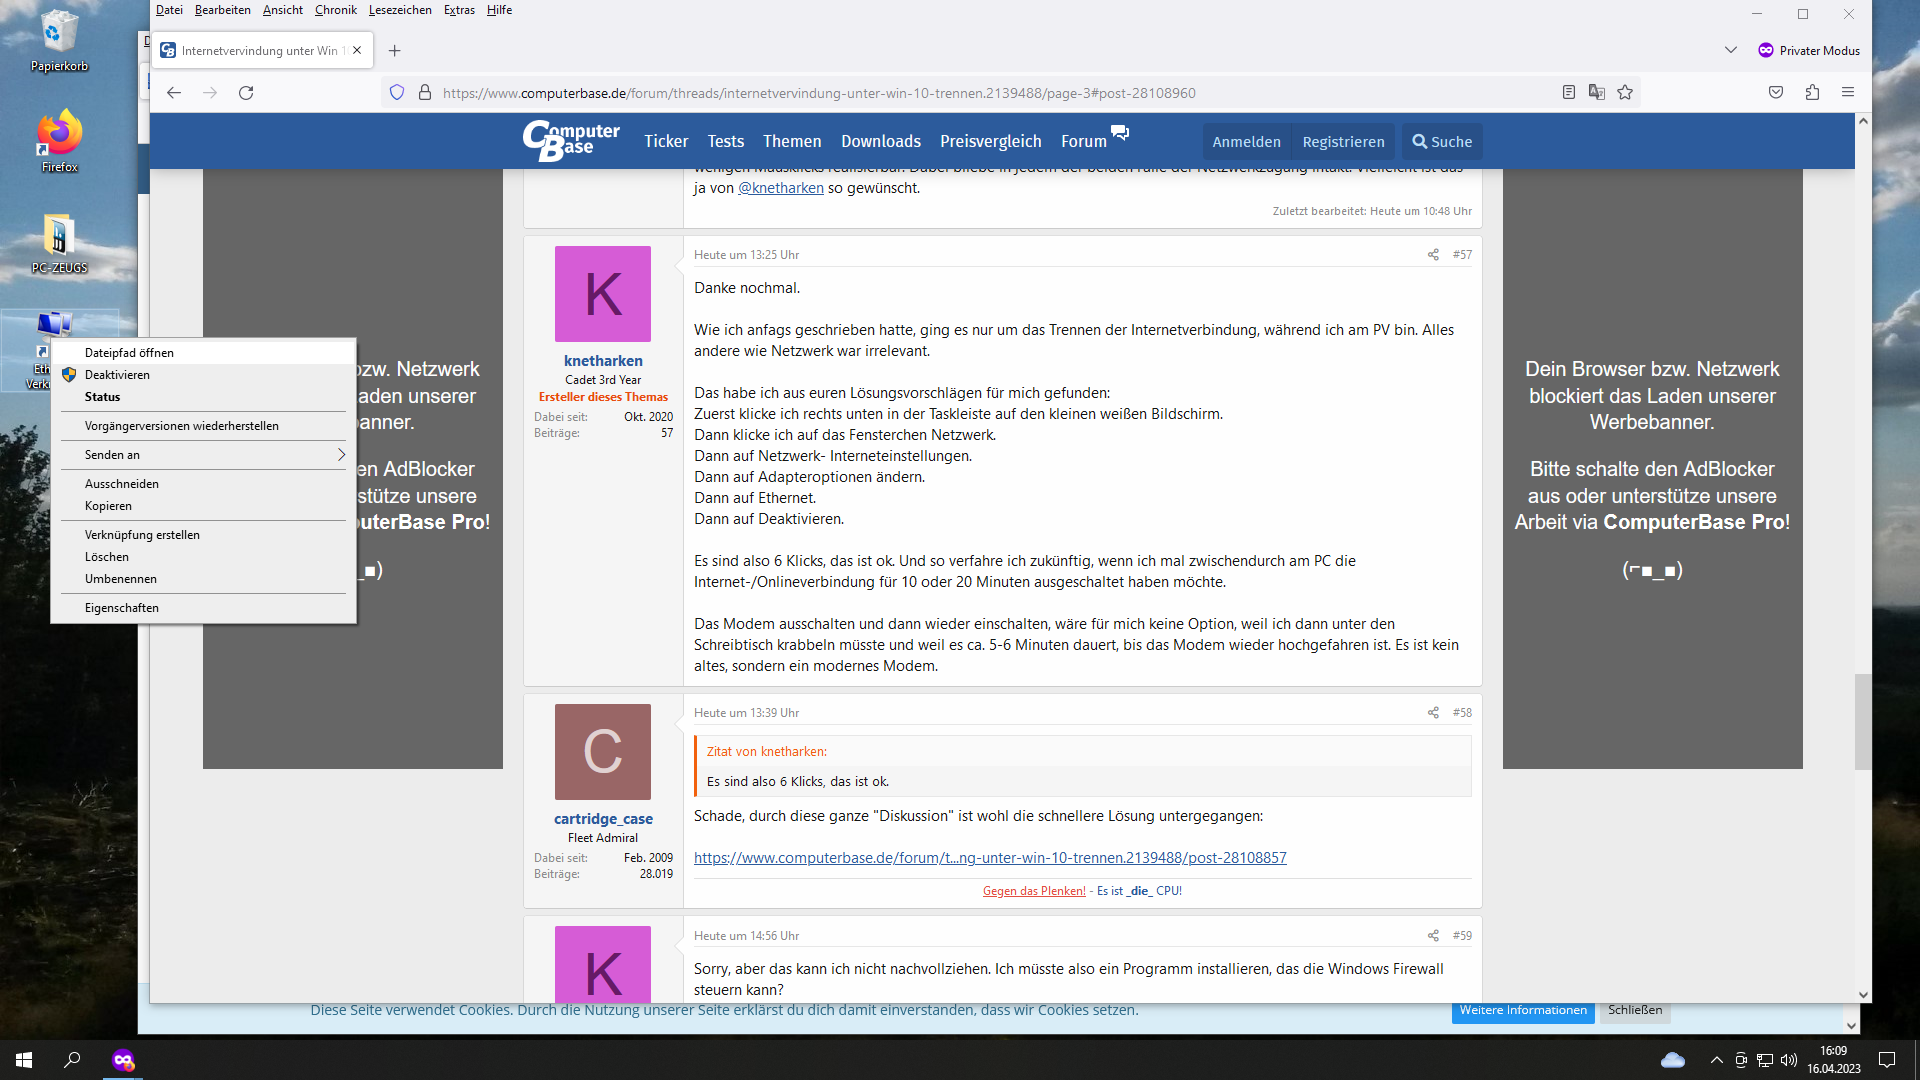Click share icon on post #57
Viewport: 1920px width, 1080px height.
click(1433, 255)
